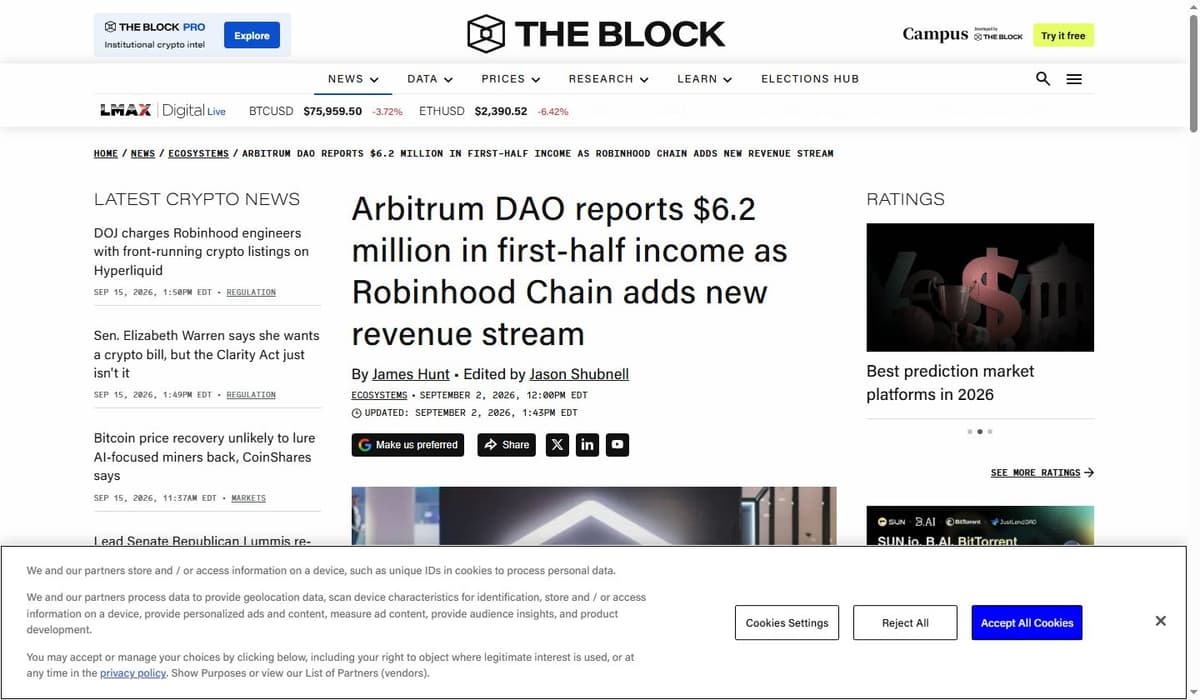Click REGULATION tag under Warren article
The image size is (1200, 700).
[x=251, y=395]
